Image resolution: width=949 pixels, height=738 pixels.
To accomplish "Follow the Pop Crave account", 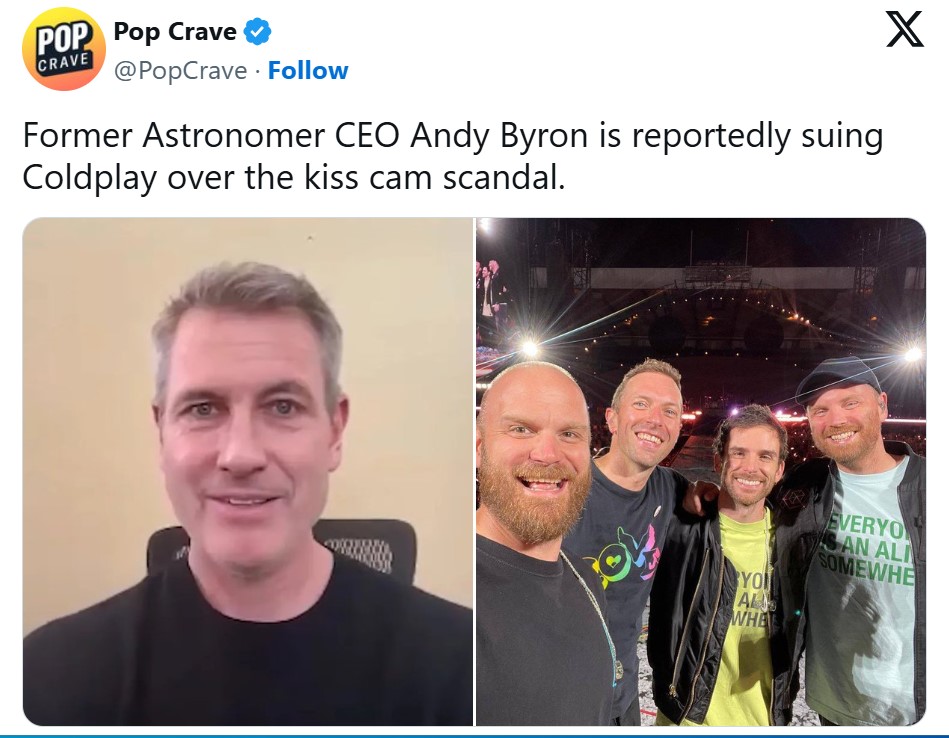I will pyautogui.click(x=308, y=70).
